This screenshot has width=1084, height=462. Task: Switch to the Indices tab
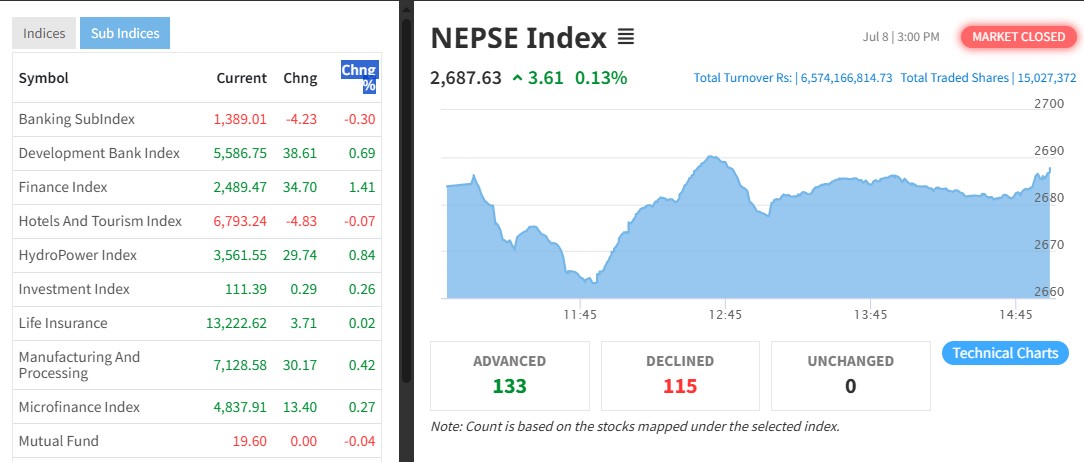[44, 33]
